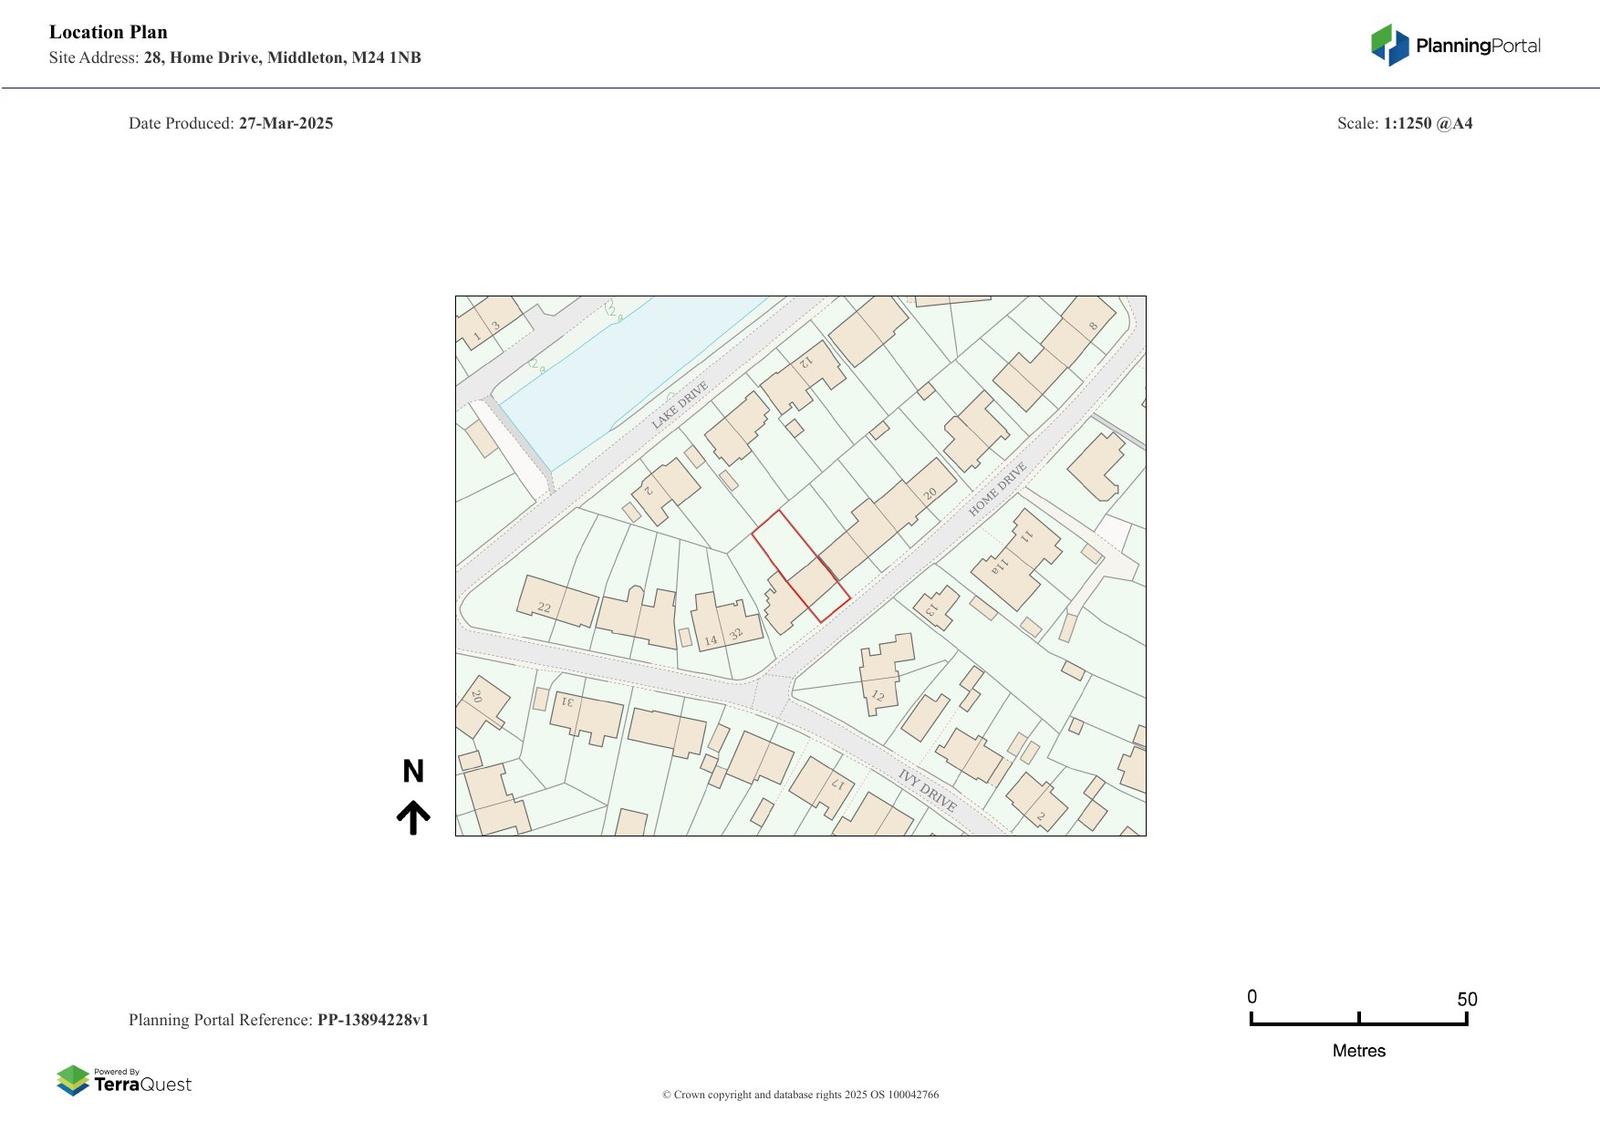This screenshot has height=1132, width=1600.
Task: Click the Location Plan title
Action: (x=108, y=32)
